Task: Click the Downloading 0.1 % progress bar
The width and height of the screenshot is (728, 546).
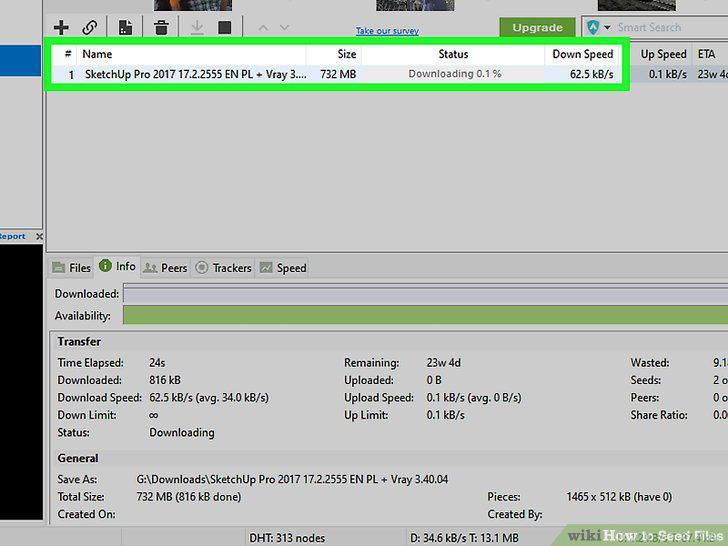Action: (x=455, y=74)
